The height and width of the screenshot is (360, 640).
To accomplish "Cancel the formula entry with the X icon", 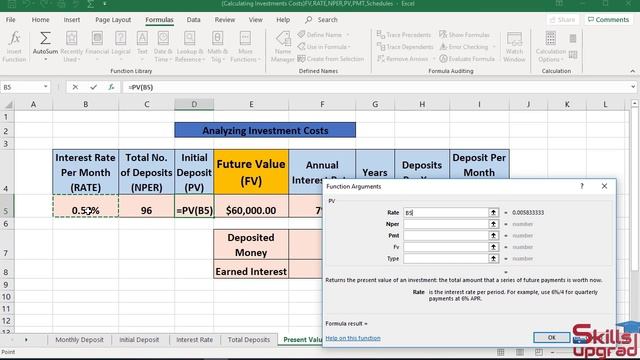I will [75, 87].
